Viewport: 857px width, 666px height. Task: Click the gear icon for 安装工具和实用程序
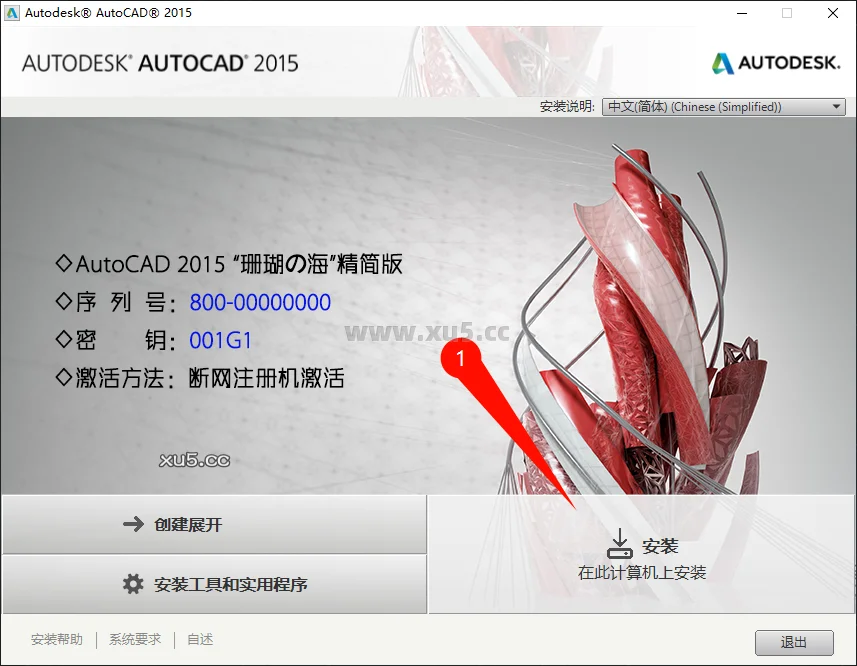click(133, 584)
